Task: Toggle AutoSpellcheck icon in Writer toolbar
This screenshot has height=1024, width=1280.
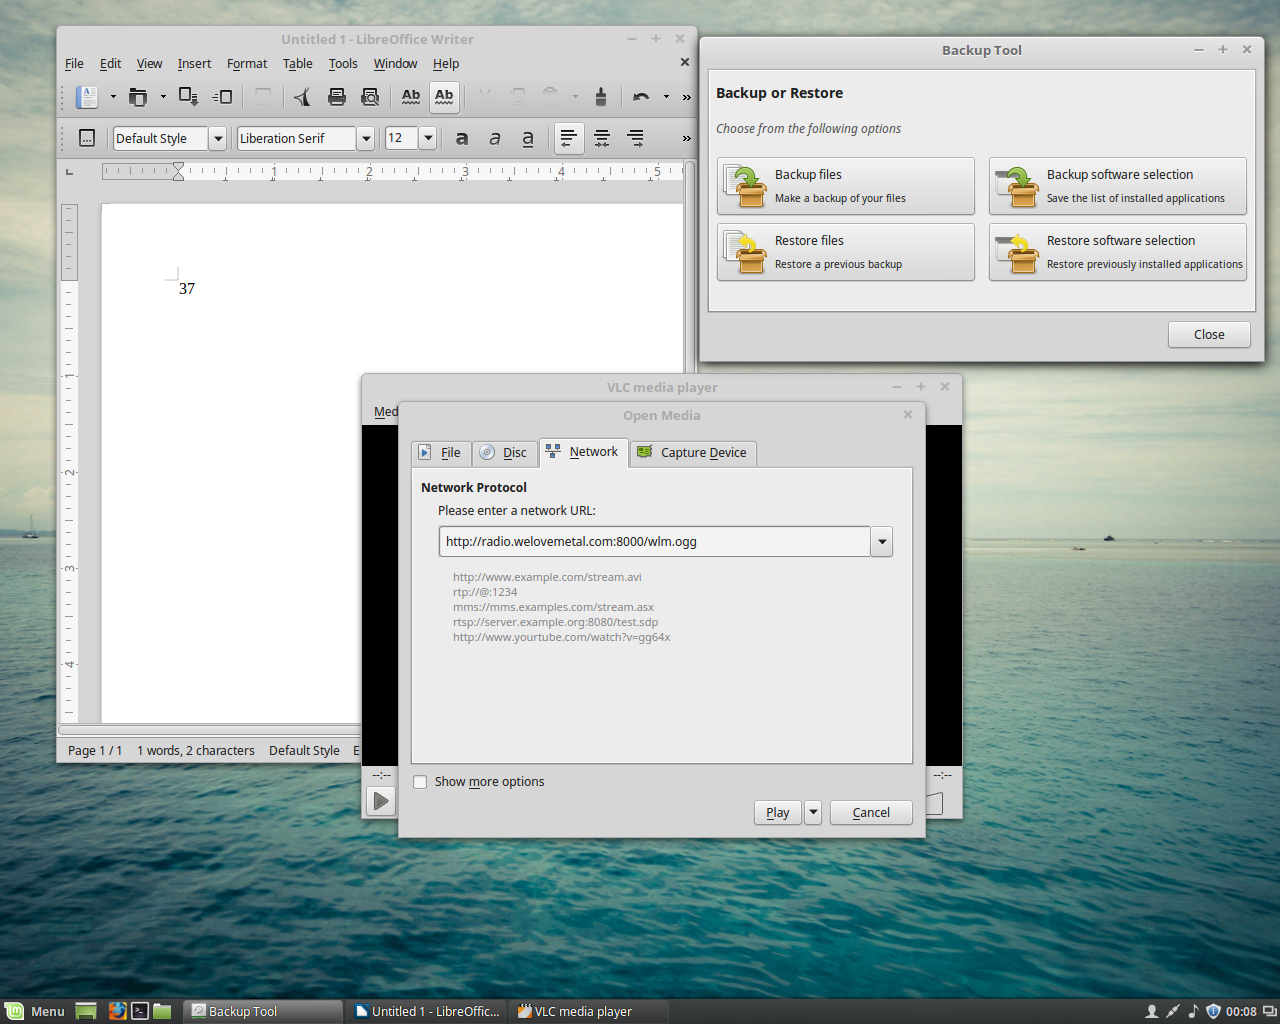Action: [x=444, y=97]
